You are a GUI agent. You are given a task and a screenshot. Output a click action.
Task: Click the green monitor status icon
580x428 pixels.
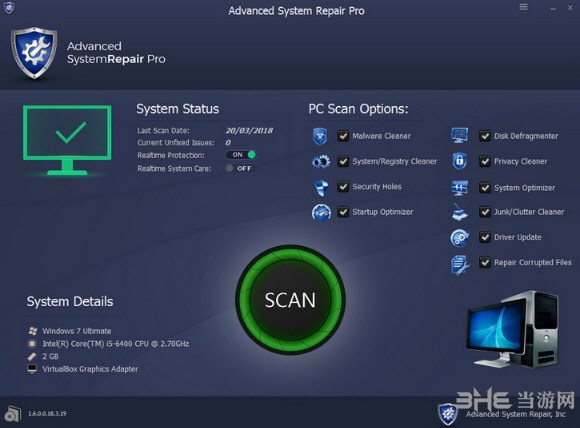(67, 140)
